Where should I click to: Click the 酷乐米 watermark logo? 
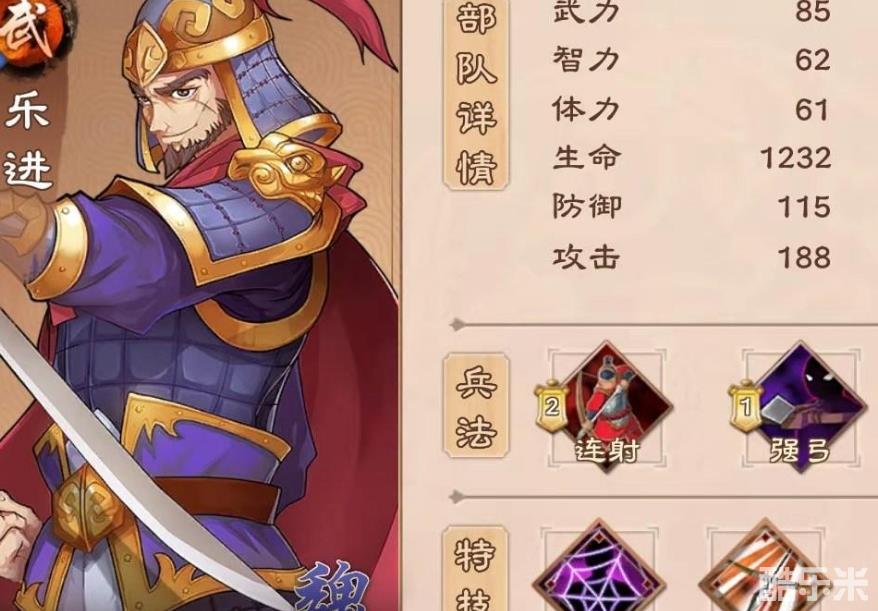813,584
